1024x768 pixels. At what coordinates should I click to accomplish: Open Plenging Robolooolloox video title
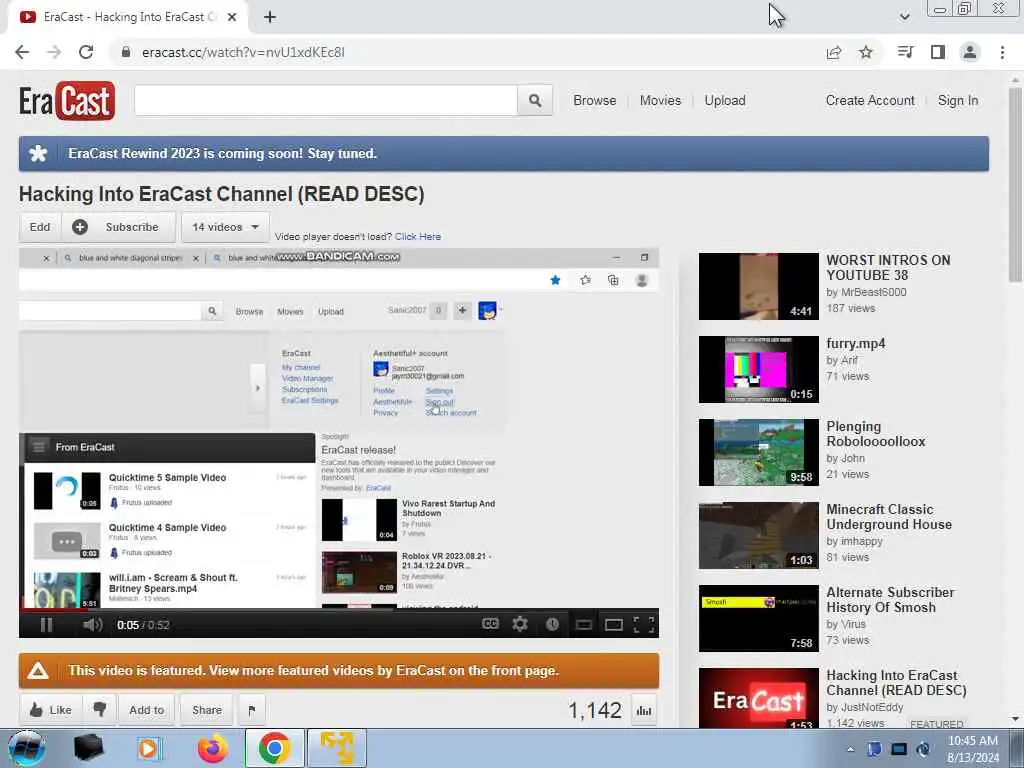coord(875,434)
